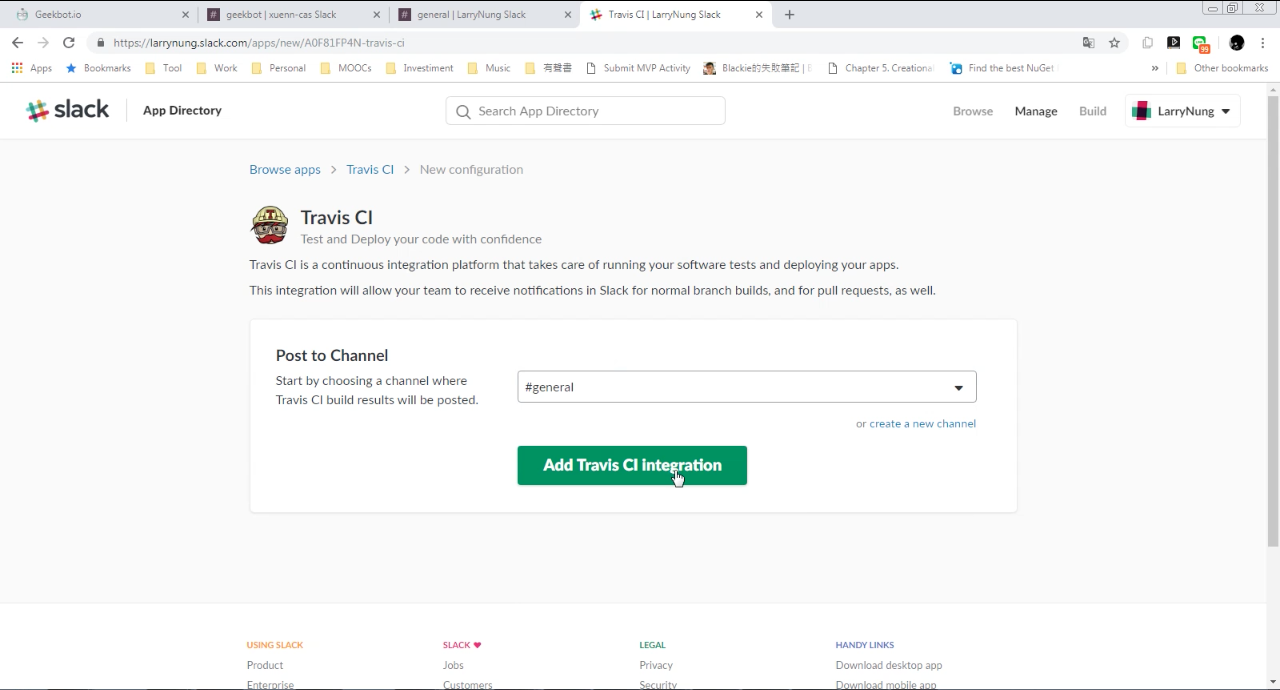This screenshot has height=690, width=1280.
Task: Open the Find the best NuGet bookmark
Action: click(x=1002, y=68)
